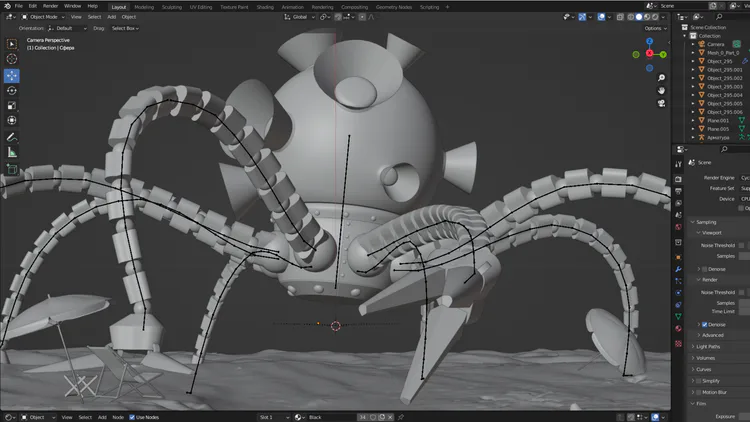Enable the Simplify checkbox
The image size is (750, 422).
tap(699, 381)
